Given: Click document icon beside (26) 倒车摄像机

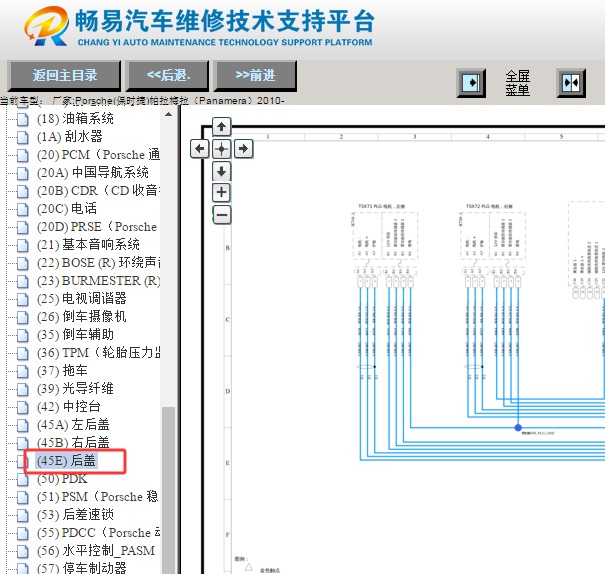Looking at the screenshot, I should click(x=23, y=317).
